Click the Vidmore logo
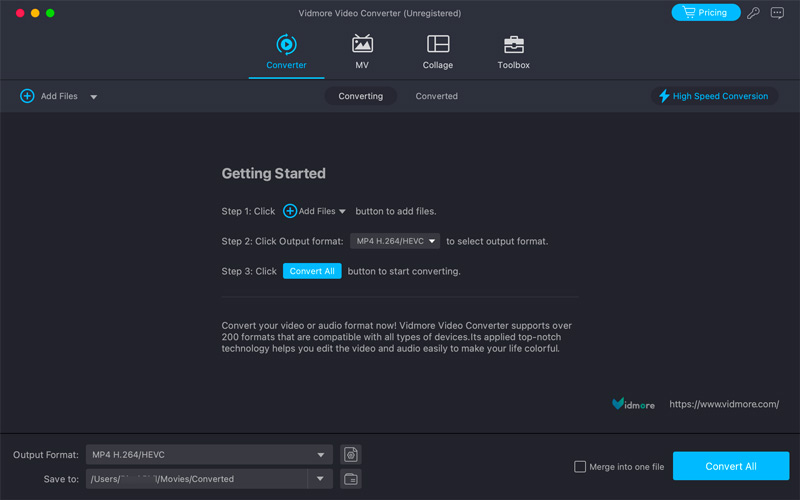Image resolution: width=800 pixels, height=500 pixels. (x=633, y=404)
